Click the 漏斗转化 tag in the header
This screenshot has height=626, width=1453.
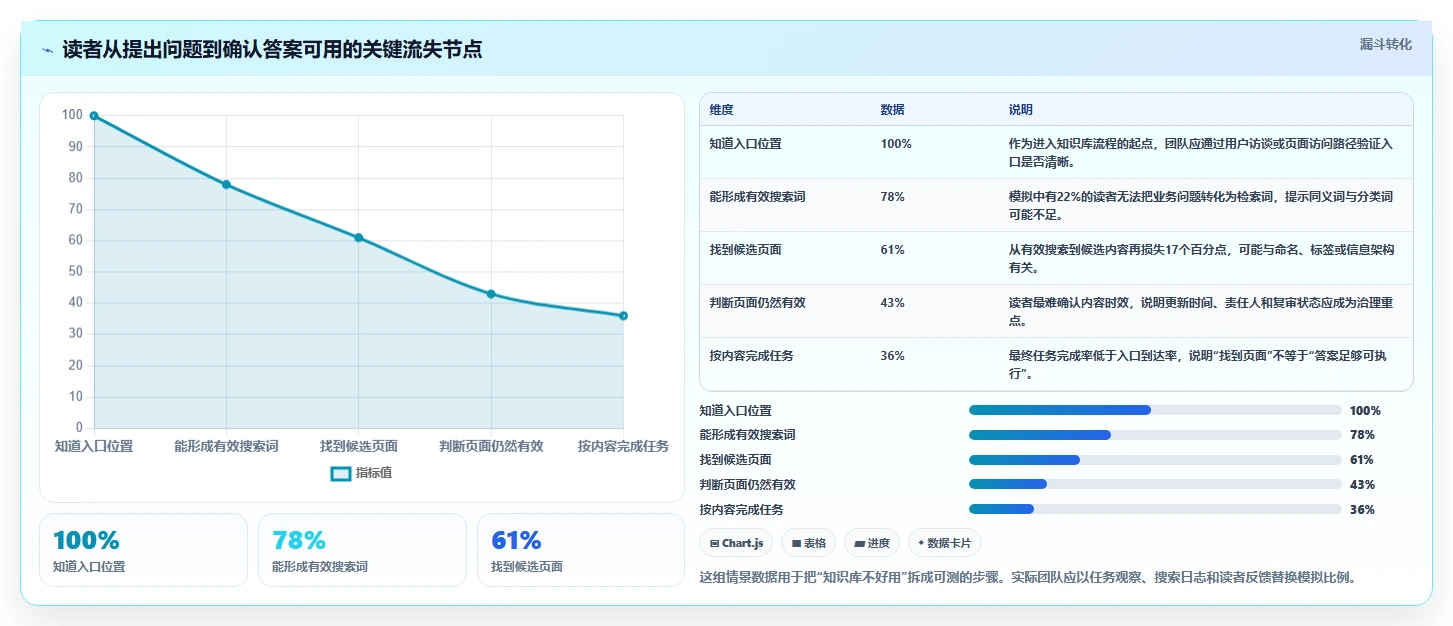(x=1385, y=44)
